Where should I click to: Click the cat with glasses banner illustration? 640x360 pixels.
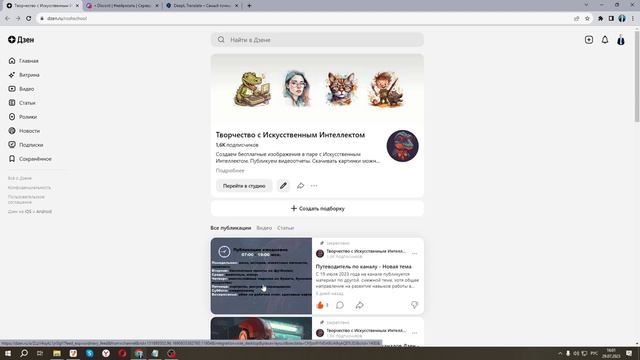pos(342,88)
